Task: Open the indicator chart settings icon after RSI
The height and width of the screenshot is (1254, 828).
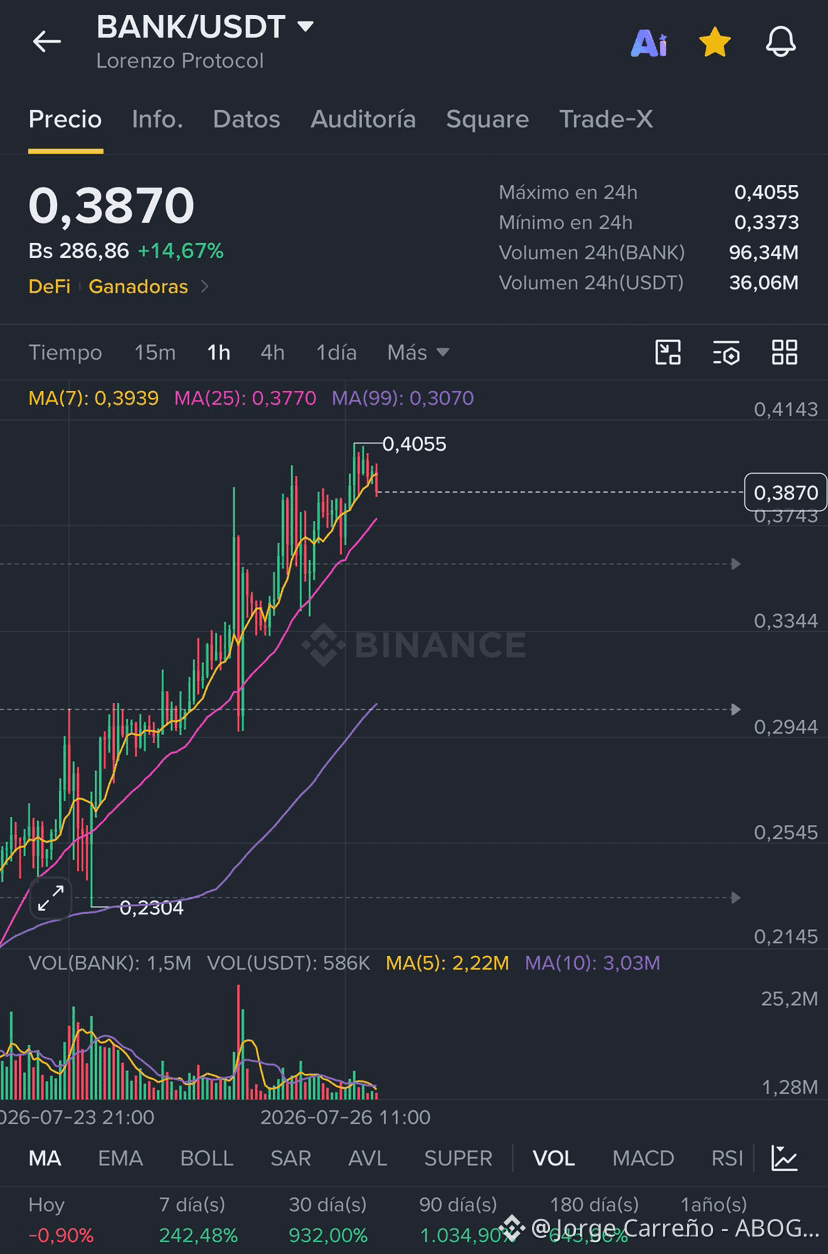Action: 785,1158
